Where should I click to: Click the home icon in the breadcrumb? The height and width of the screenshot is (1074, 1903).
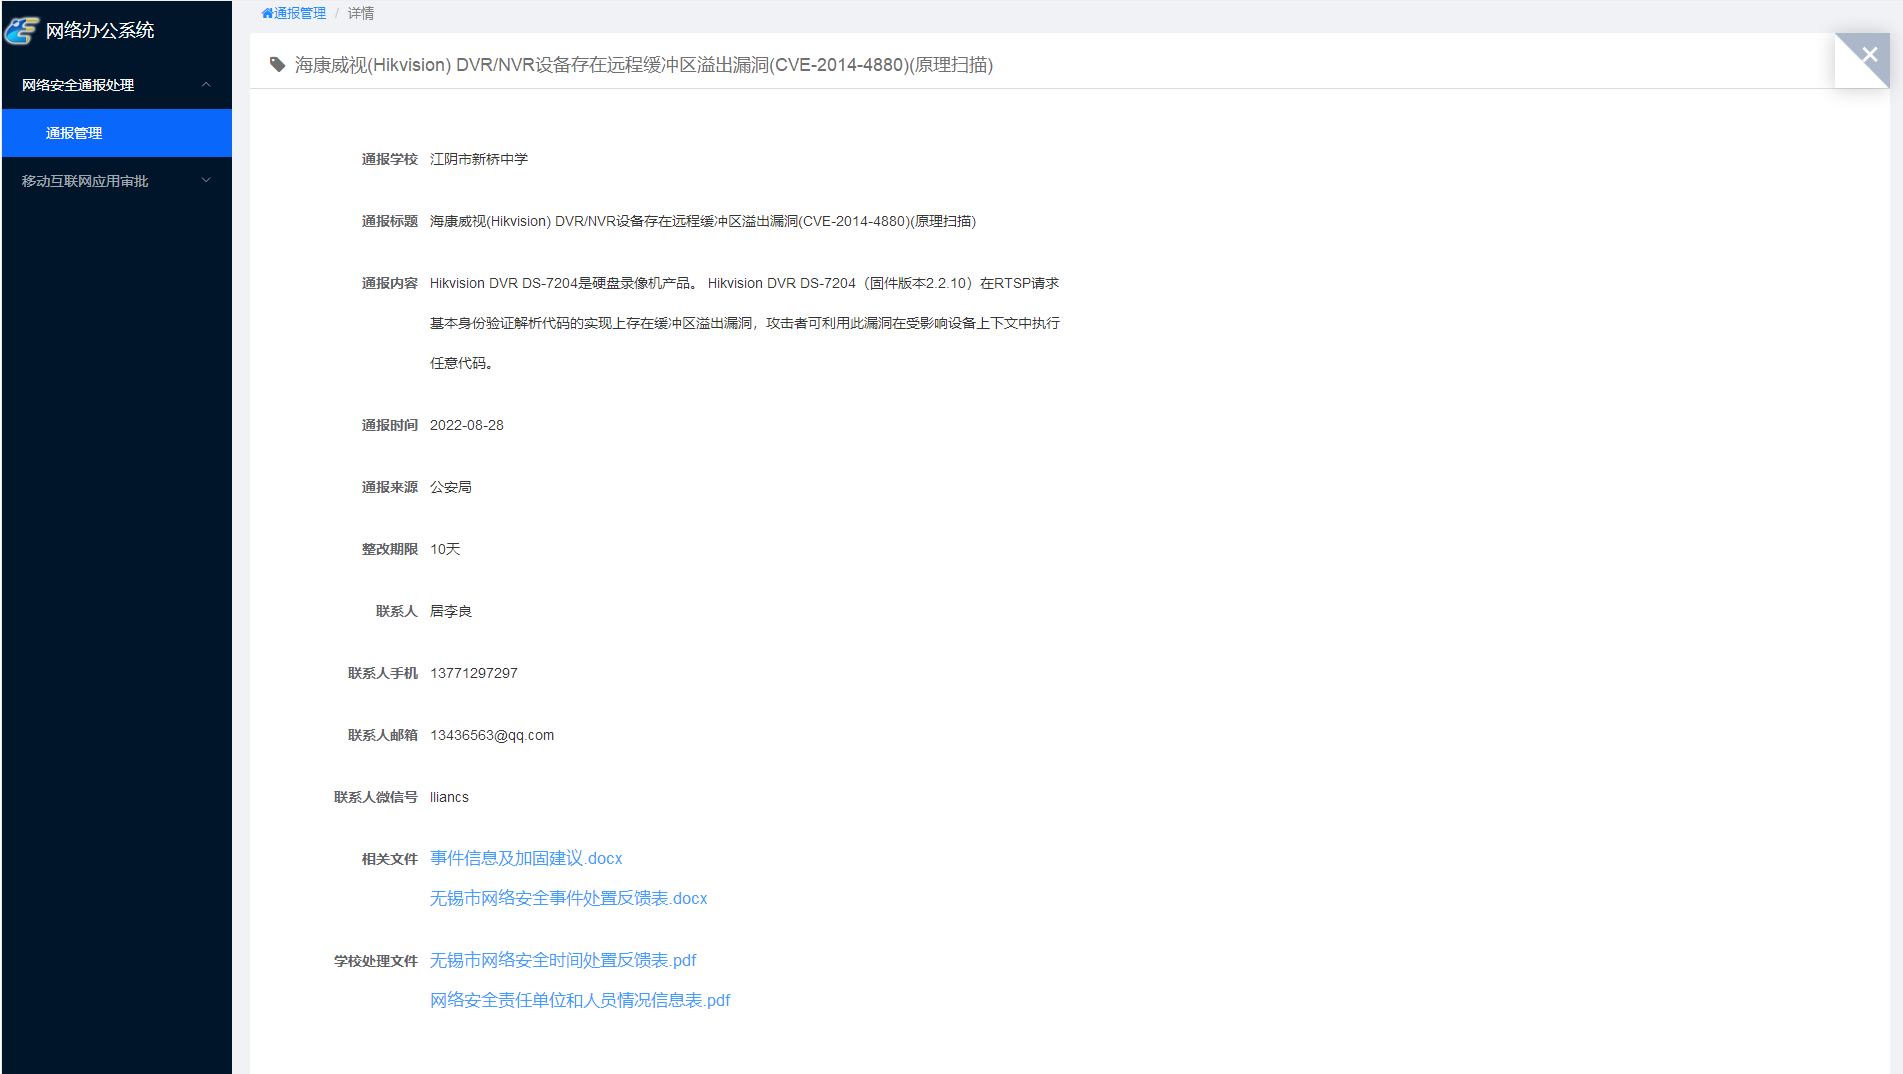267,13
